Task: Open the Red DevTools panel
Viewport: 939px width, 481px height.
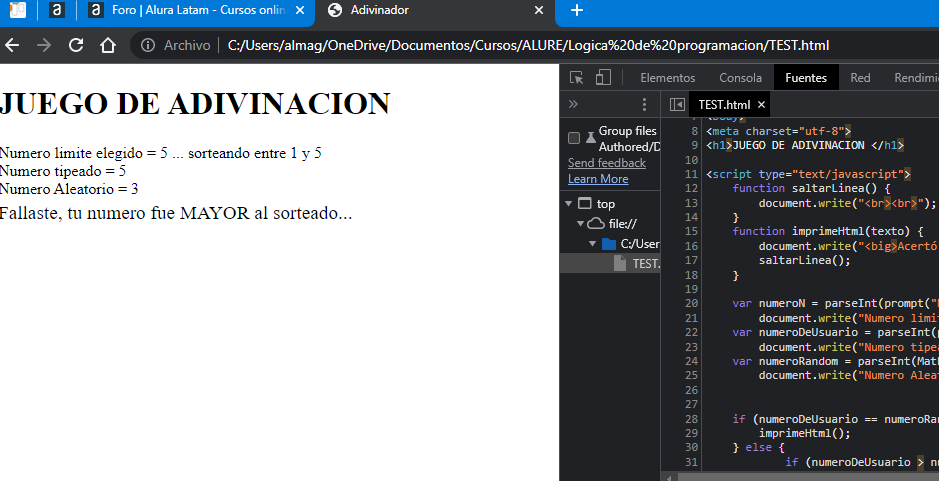Action: [x=860, y=78]
